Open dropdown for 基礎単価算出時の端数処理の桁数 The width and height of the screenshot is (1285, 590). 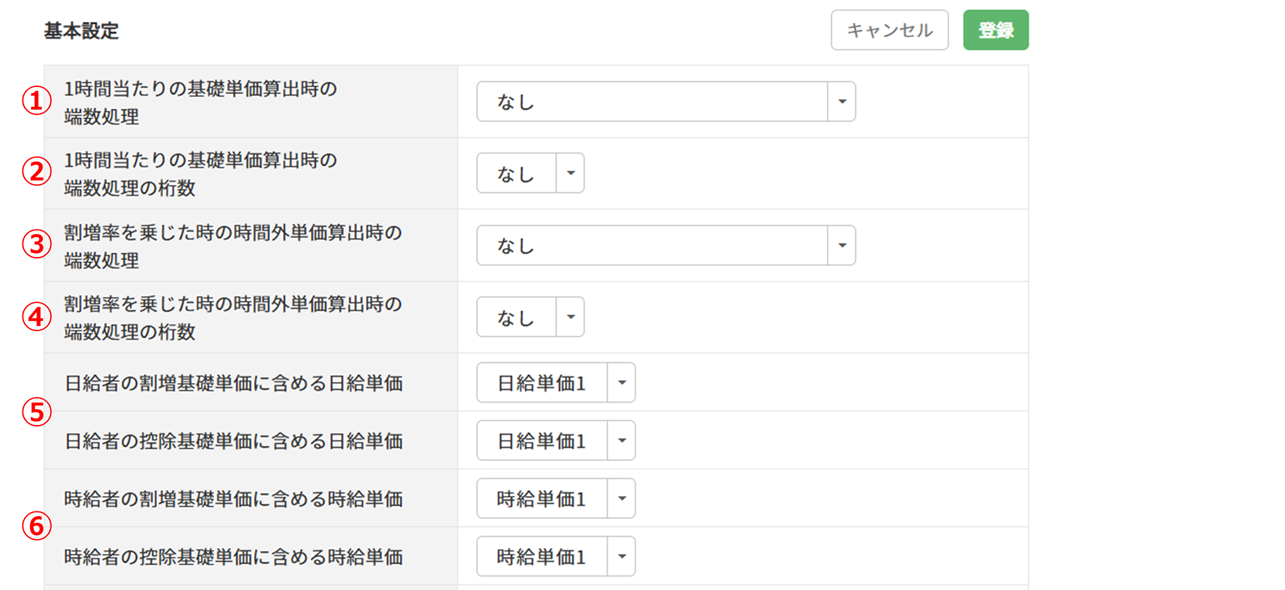tap(570, 173)
